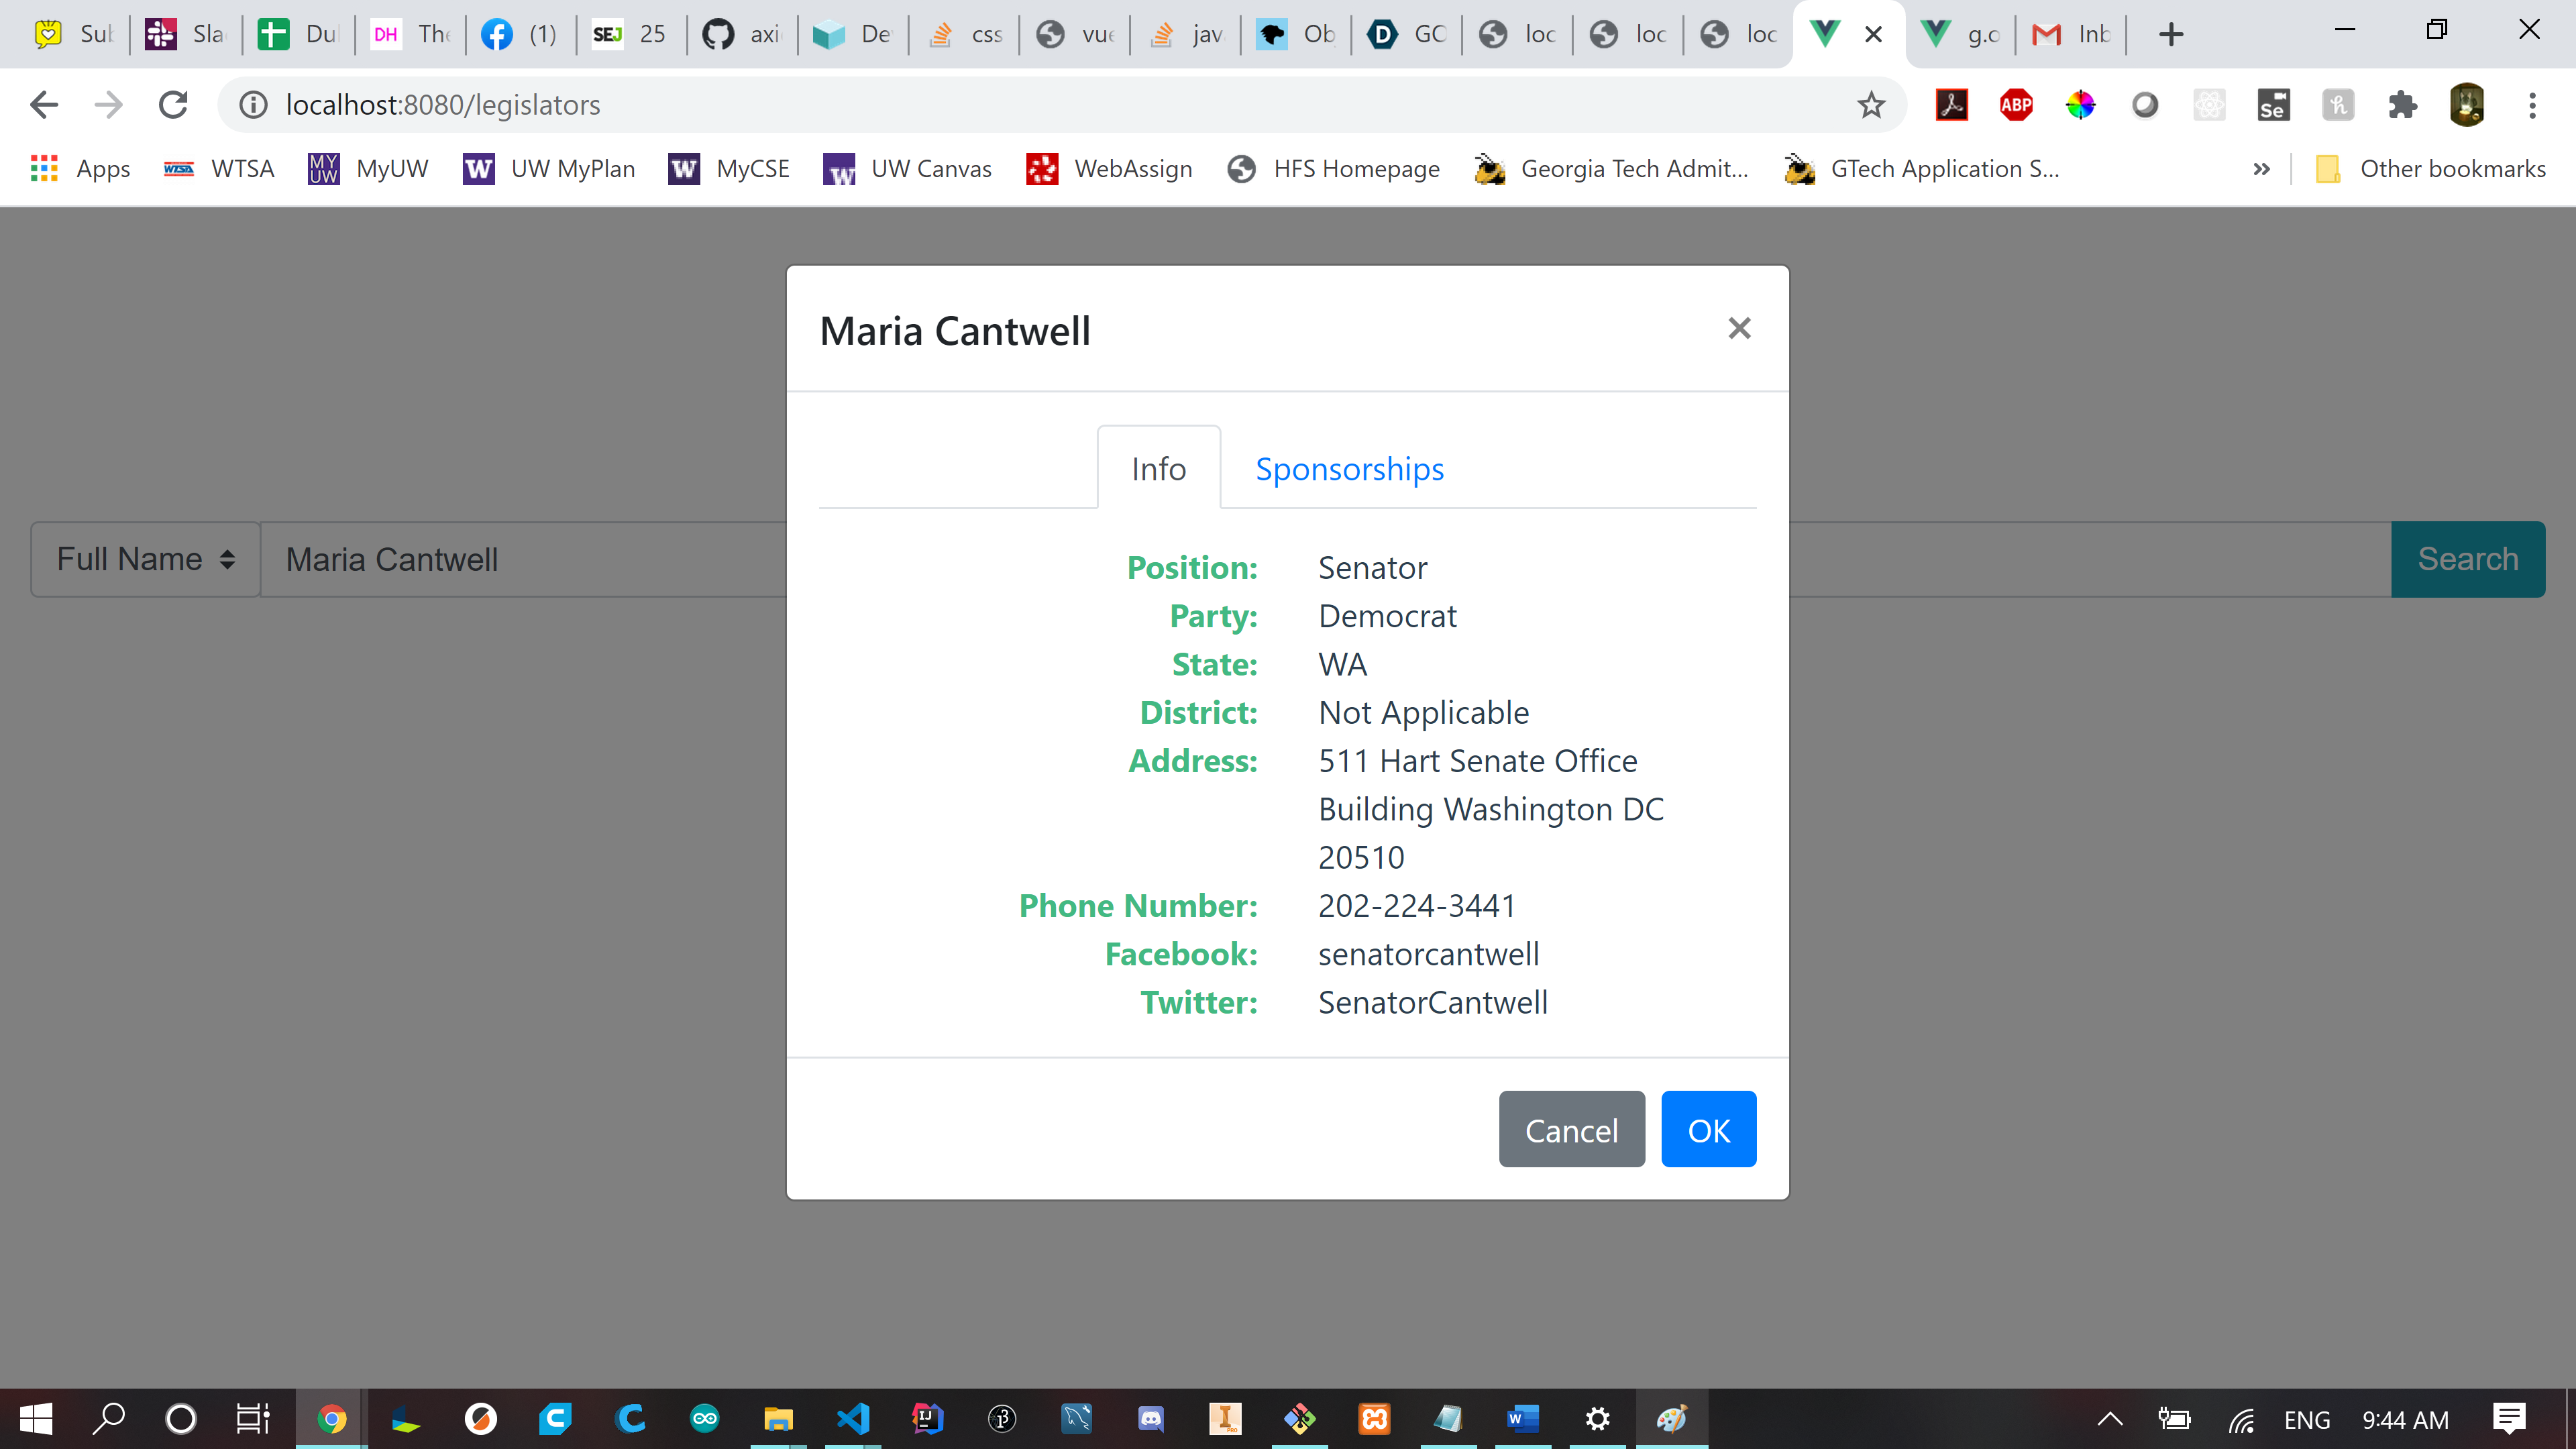Viewport: 2576px width, 1449px height.
Task: Reload the localhost legislators page
Action: [173, 105]
